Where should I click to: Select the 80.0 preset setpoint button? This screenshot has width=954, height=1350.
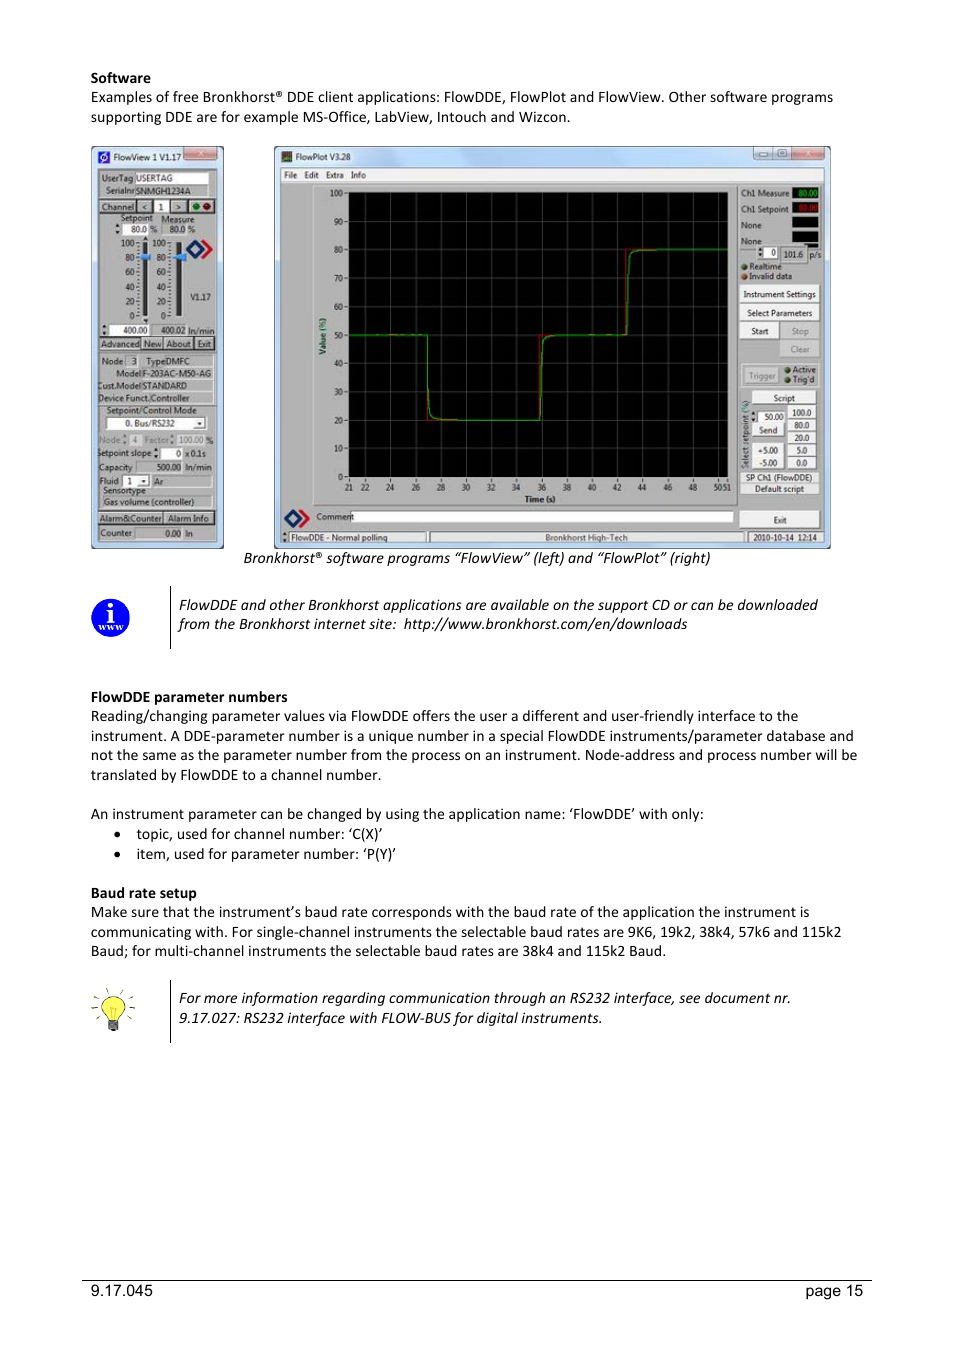pos(802,425)
